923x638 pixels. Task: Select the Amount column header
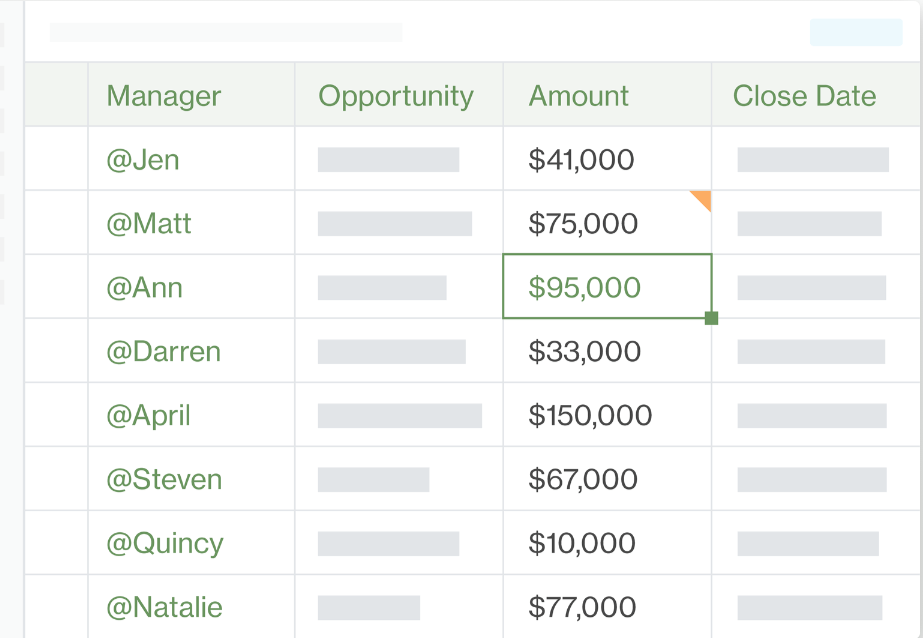(578, 96)
